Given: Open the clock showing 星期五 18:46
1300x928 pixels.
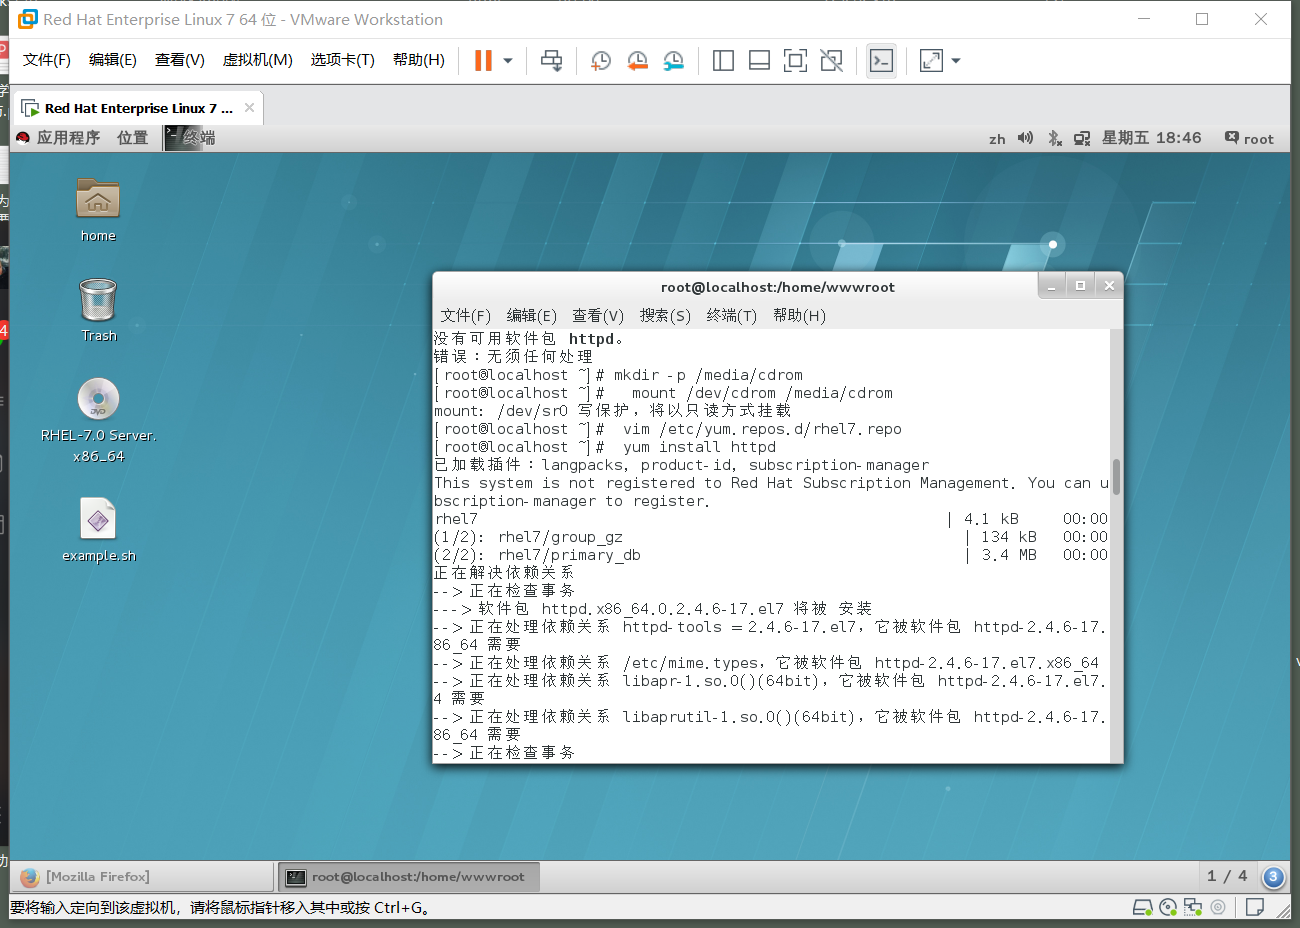Looking at the screenshot, I should click(x=1151, y=138).
